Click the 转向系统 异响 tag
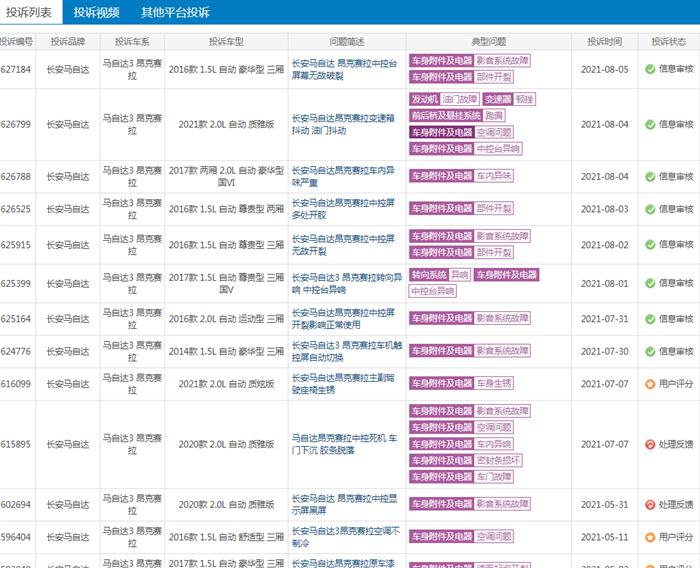Screen dimensions: 700x568 tap(440, 275)
